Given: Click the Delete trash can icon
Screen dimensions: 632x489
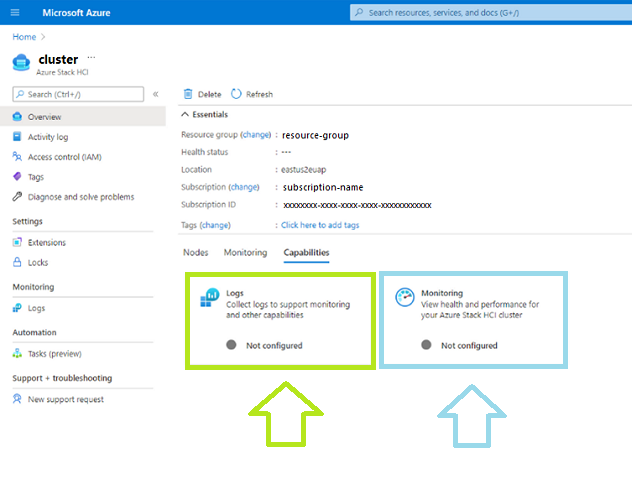Looking at the screenshot, I should pyautogui.click(x=188, y=94).
